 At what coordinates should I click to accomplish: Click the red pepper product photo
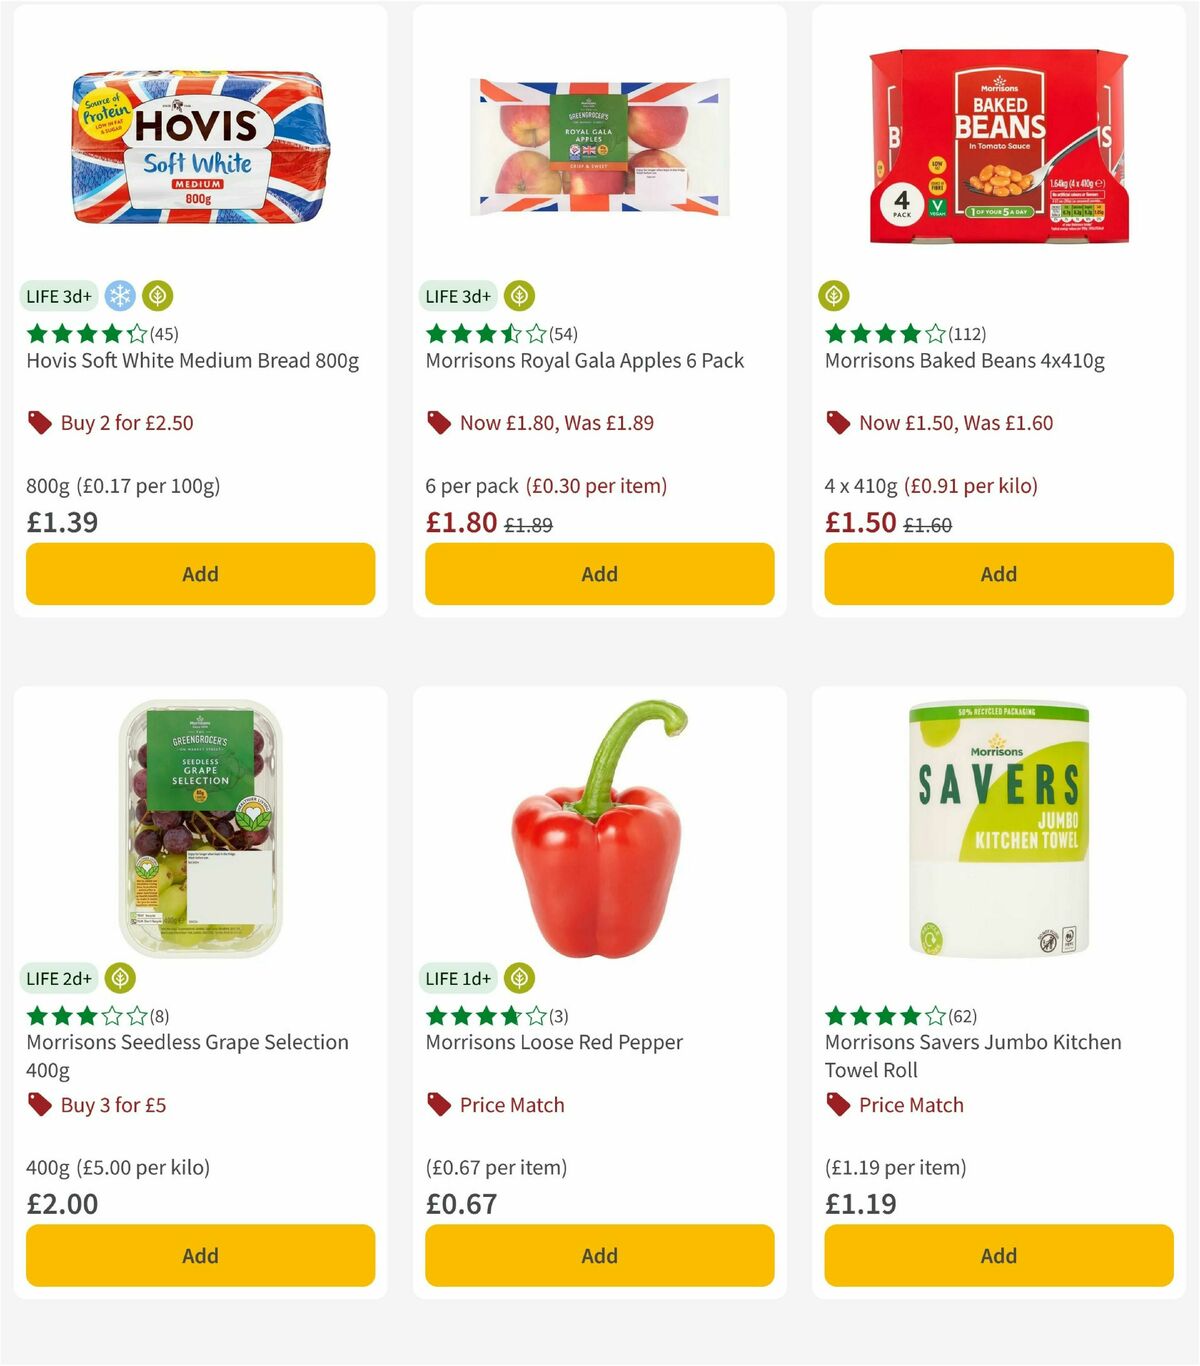(598, 830)
